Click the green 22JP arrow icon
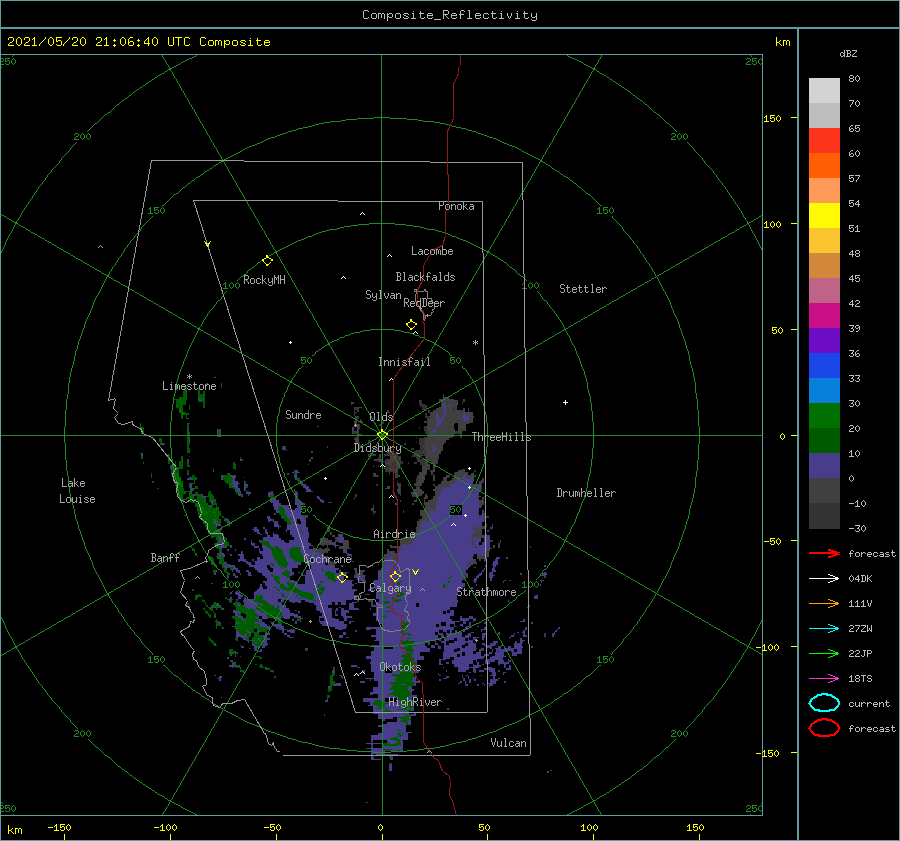The image size is (900, 841). [x=824, y=653]
